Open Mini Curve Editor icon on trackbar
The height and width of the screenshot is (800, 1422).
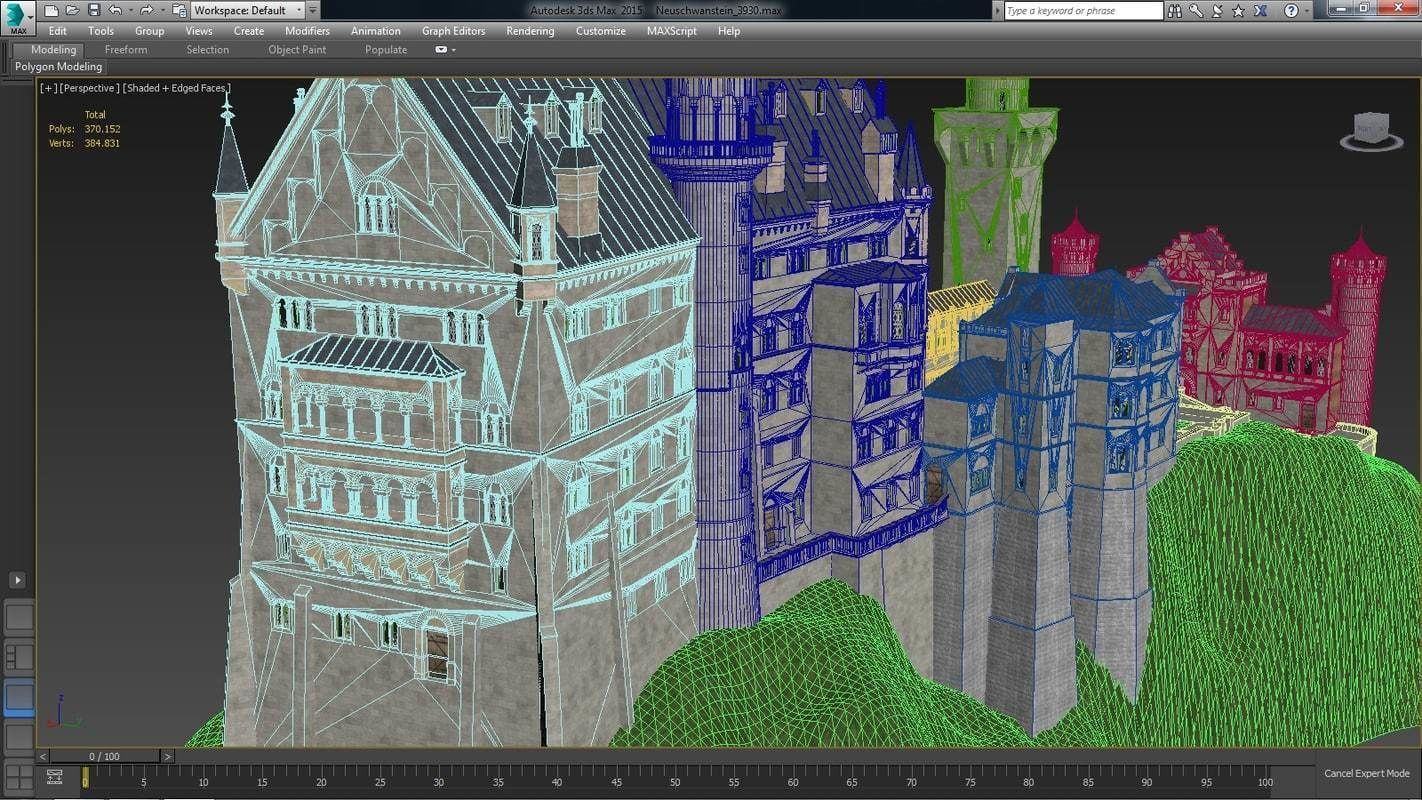click(x=54, y=777)
